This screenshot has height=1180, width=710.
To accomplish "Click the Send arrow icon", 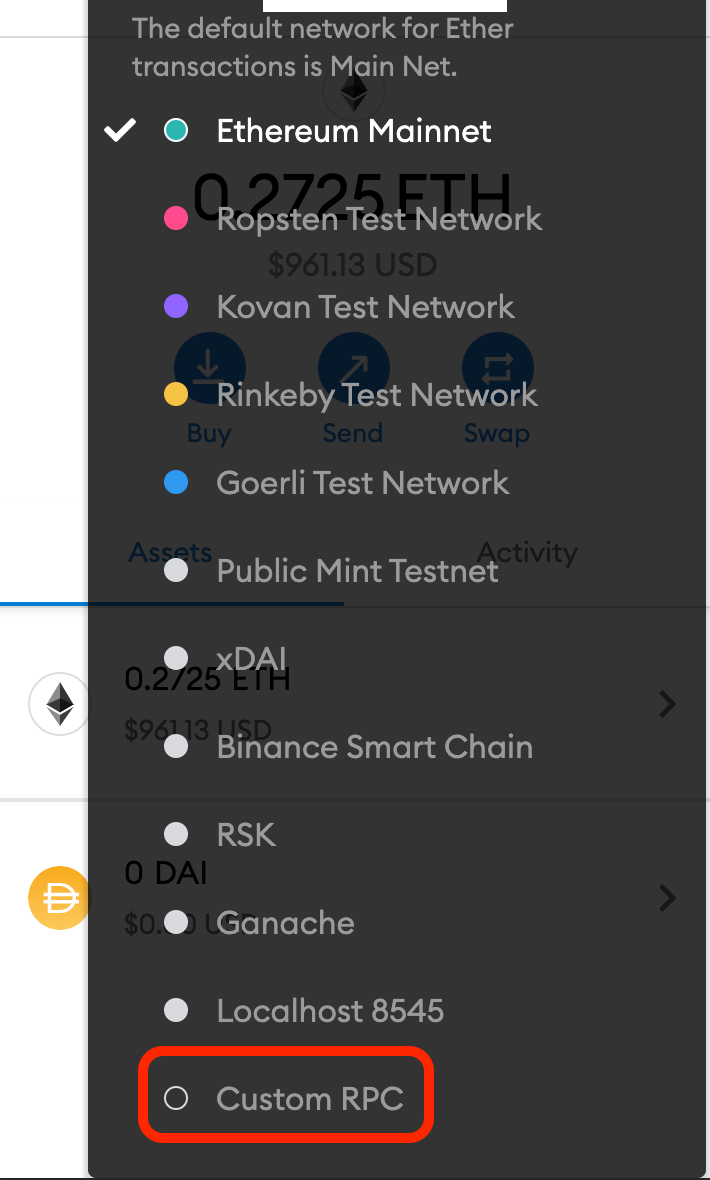I will 353,367.
